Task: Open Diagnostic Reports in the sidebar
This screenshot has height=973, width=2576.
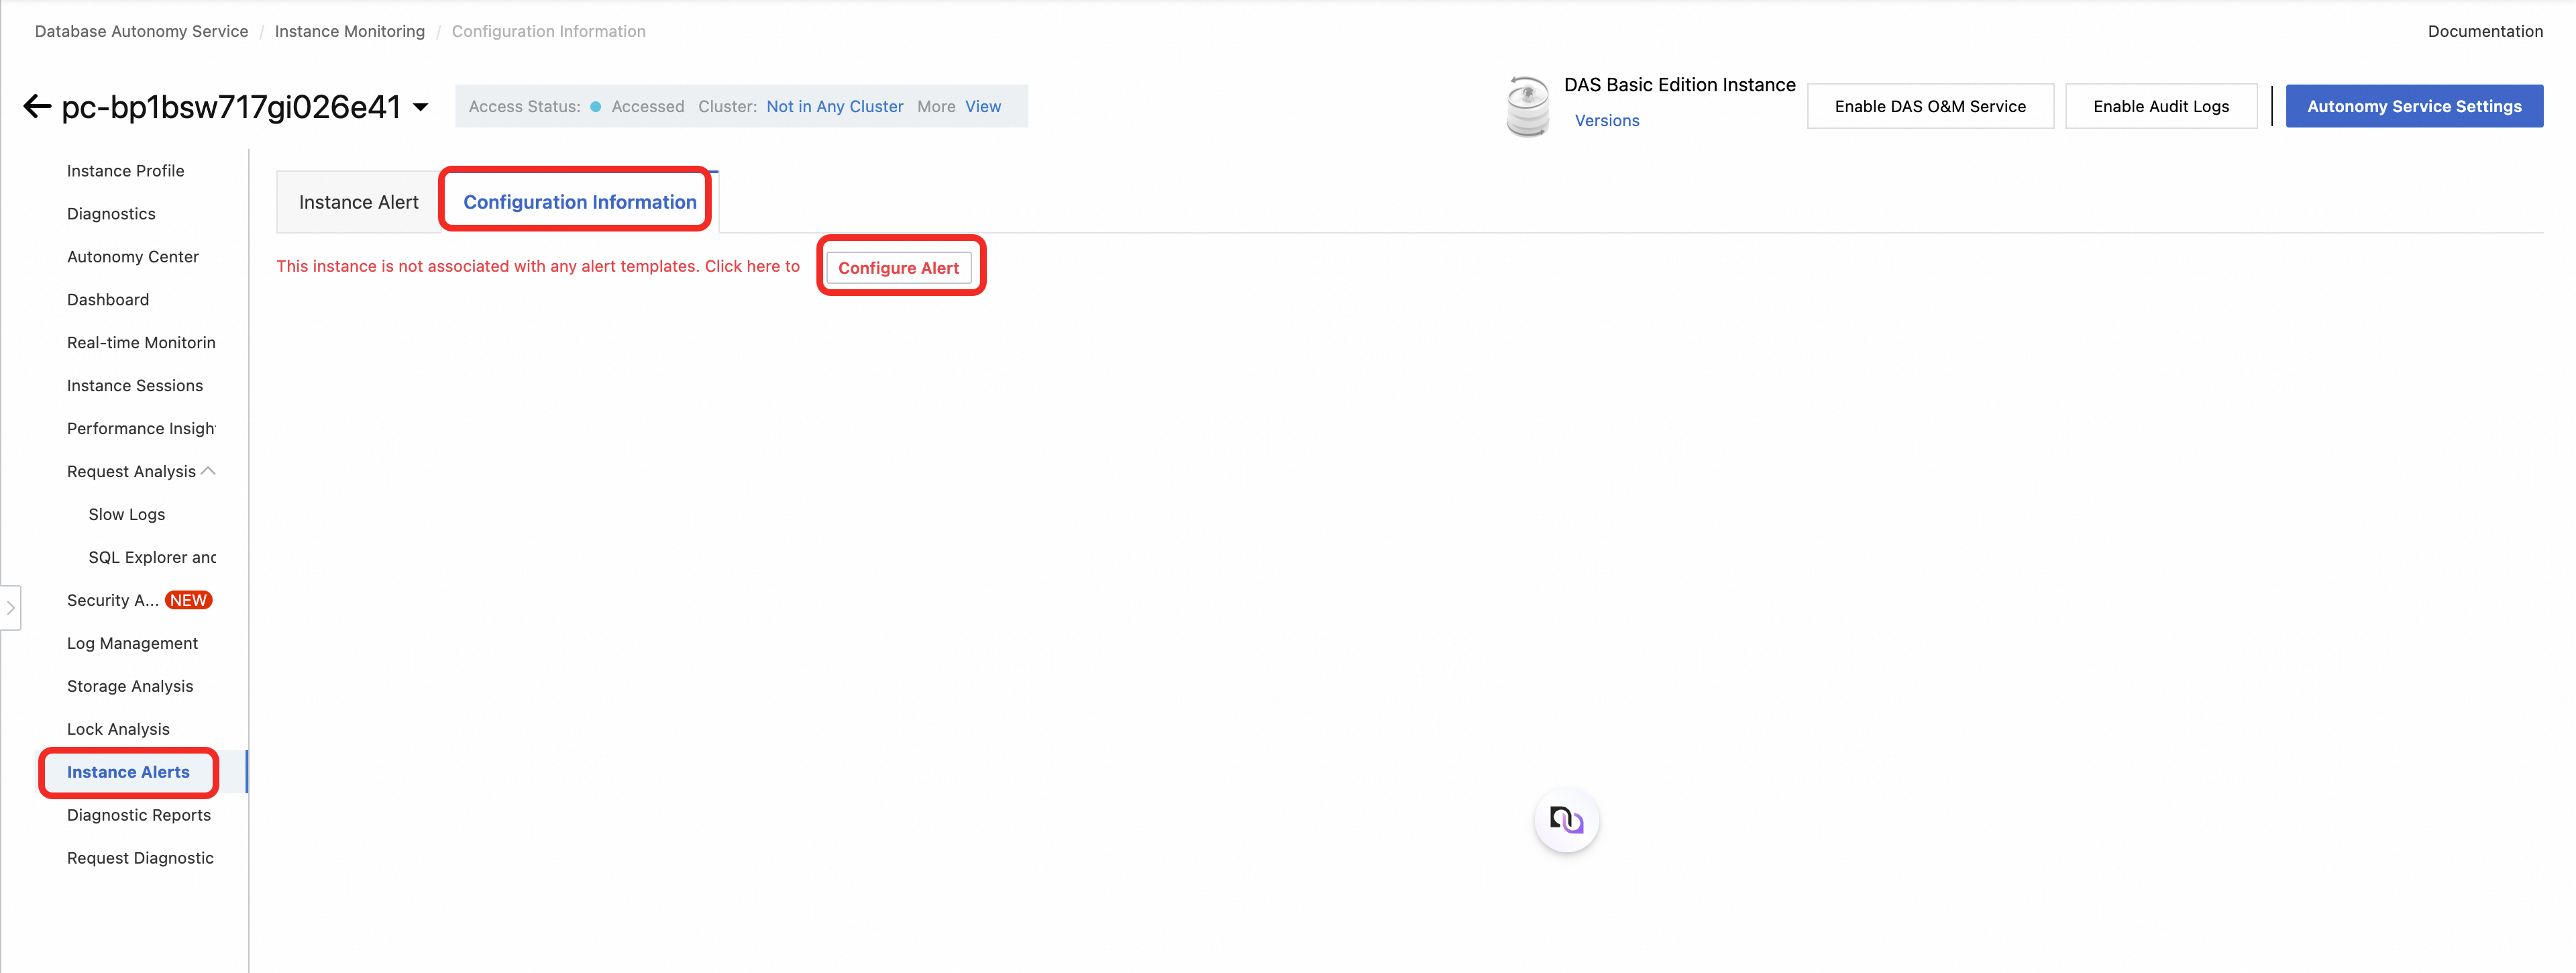Action: pos(139,815)
